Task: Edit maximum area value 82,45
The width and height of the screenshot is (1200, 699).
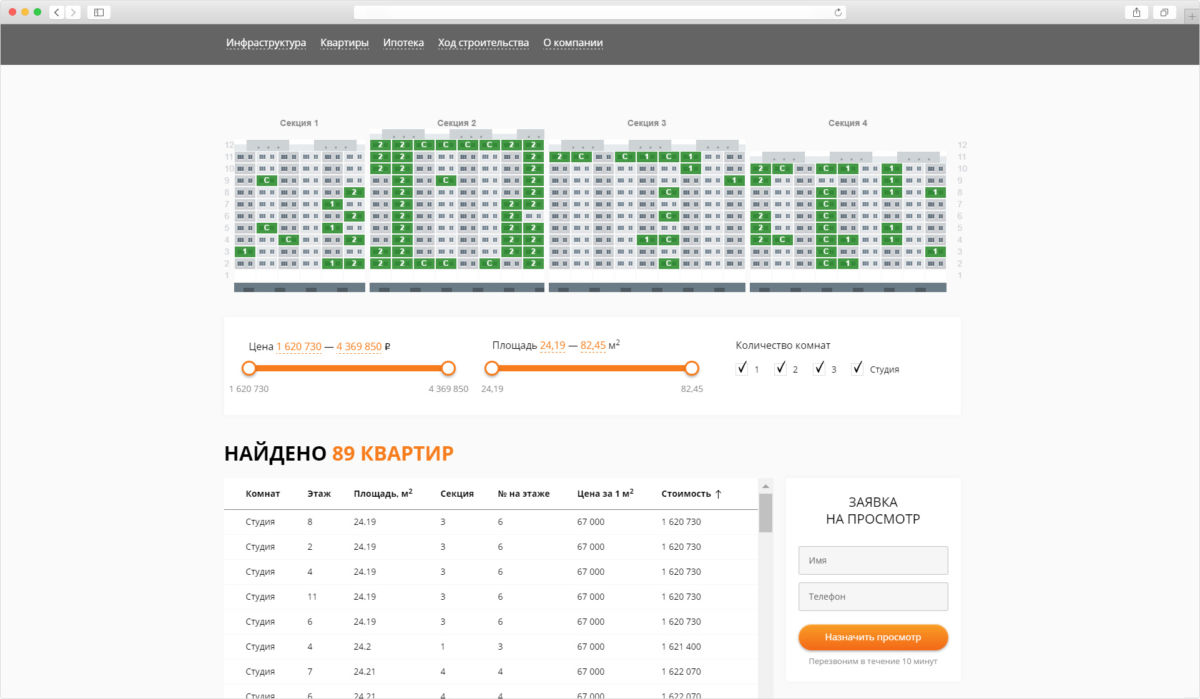Action: pyautogui.click(x=593, y=345)
